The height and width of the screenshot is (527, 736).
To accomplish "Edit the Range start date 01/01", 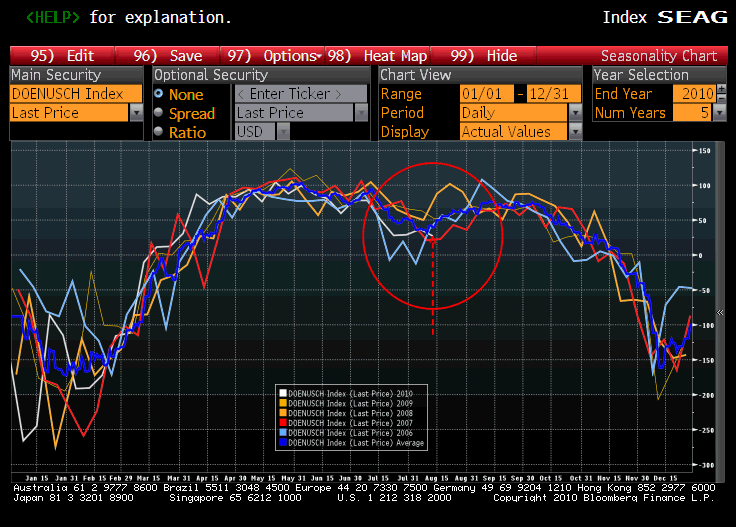I will coord(485,94).
